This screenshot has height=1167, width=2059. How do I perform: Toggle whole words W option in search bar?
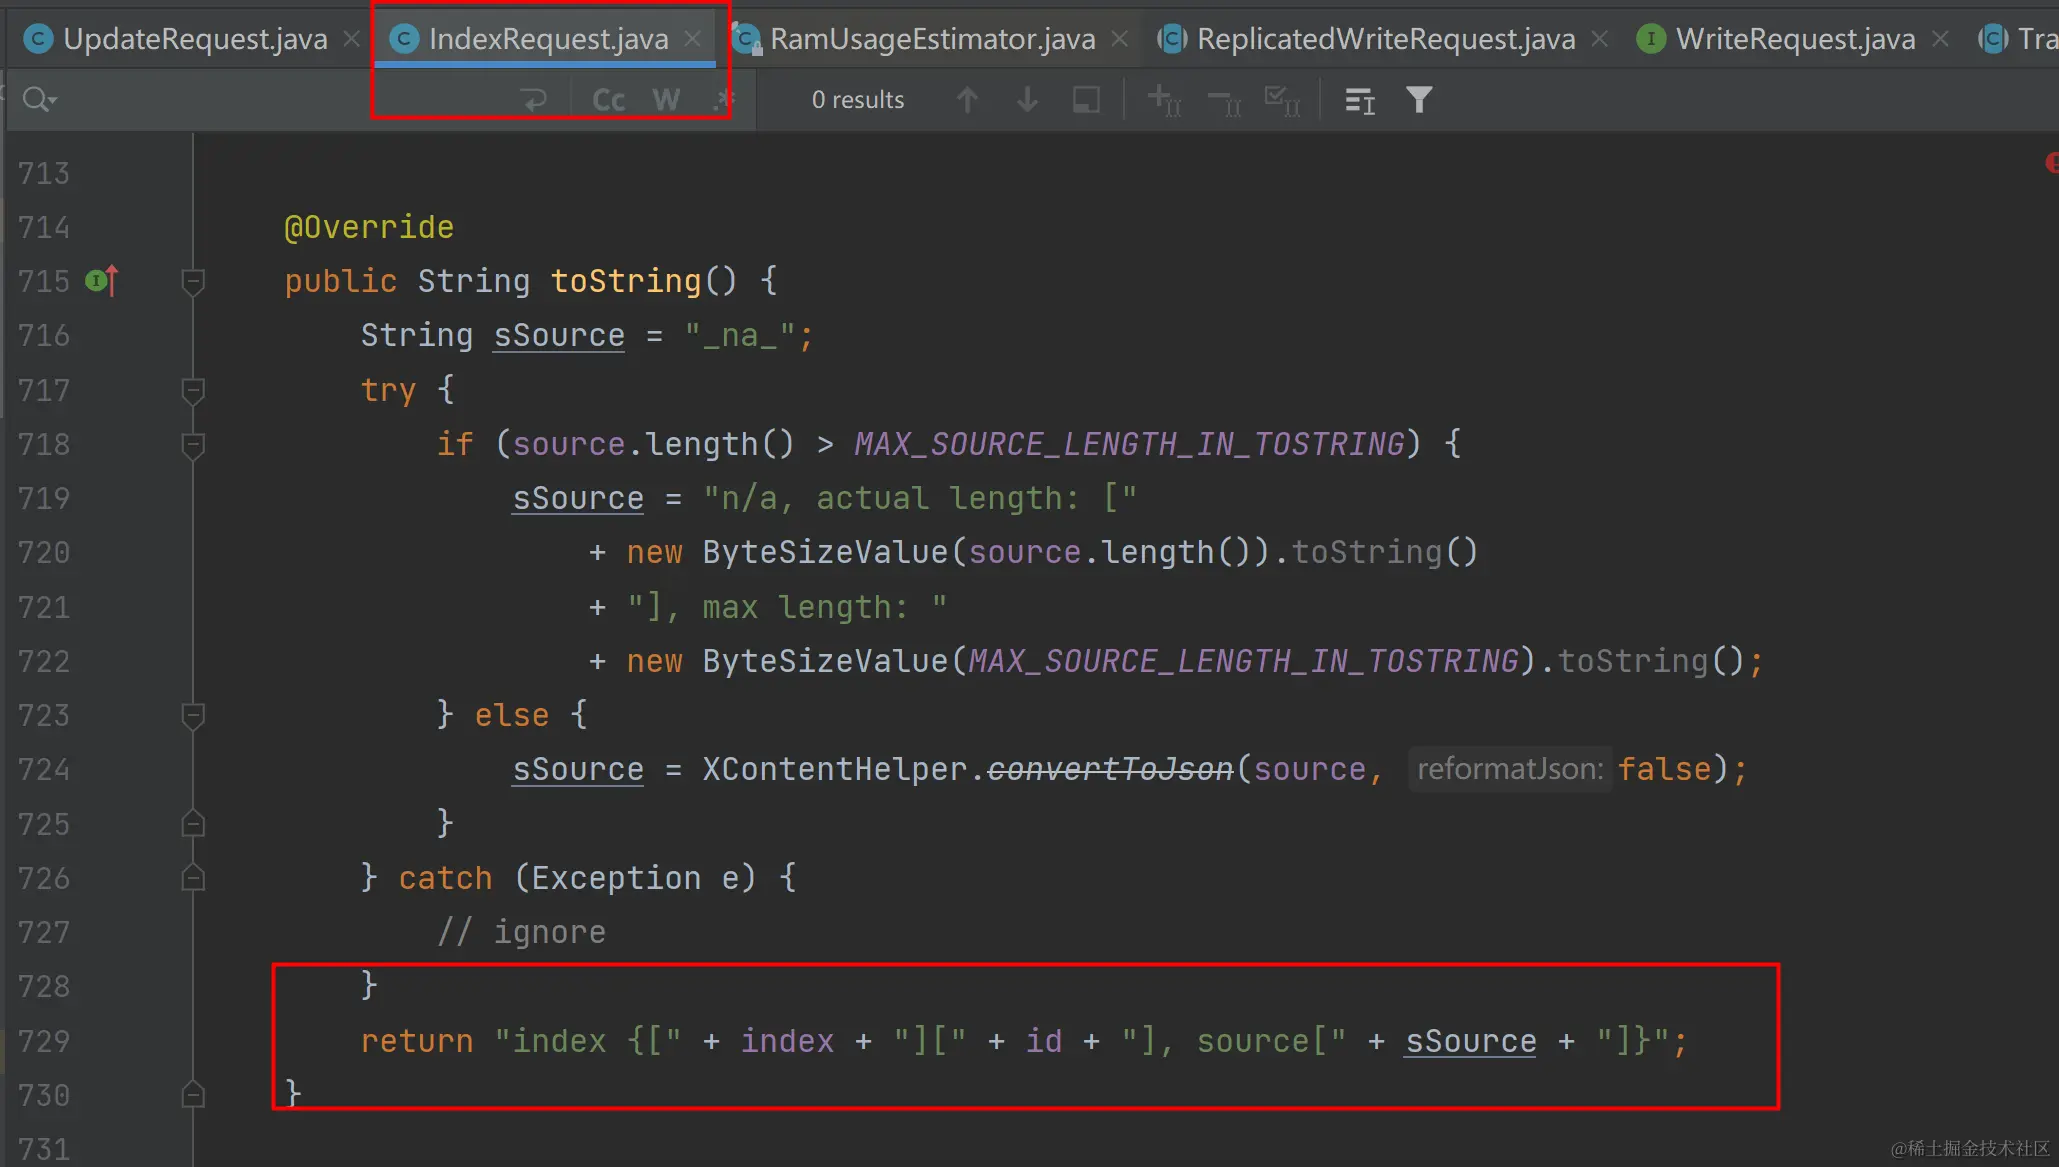pyautogui.click(x=665, y=99)
